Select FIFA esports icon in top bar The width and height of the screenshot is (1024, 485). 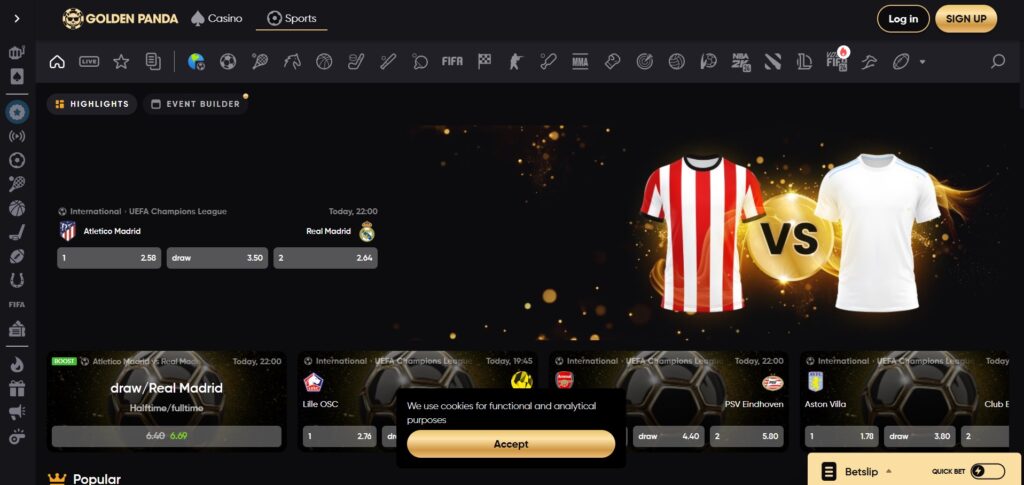tap(452, 62)
